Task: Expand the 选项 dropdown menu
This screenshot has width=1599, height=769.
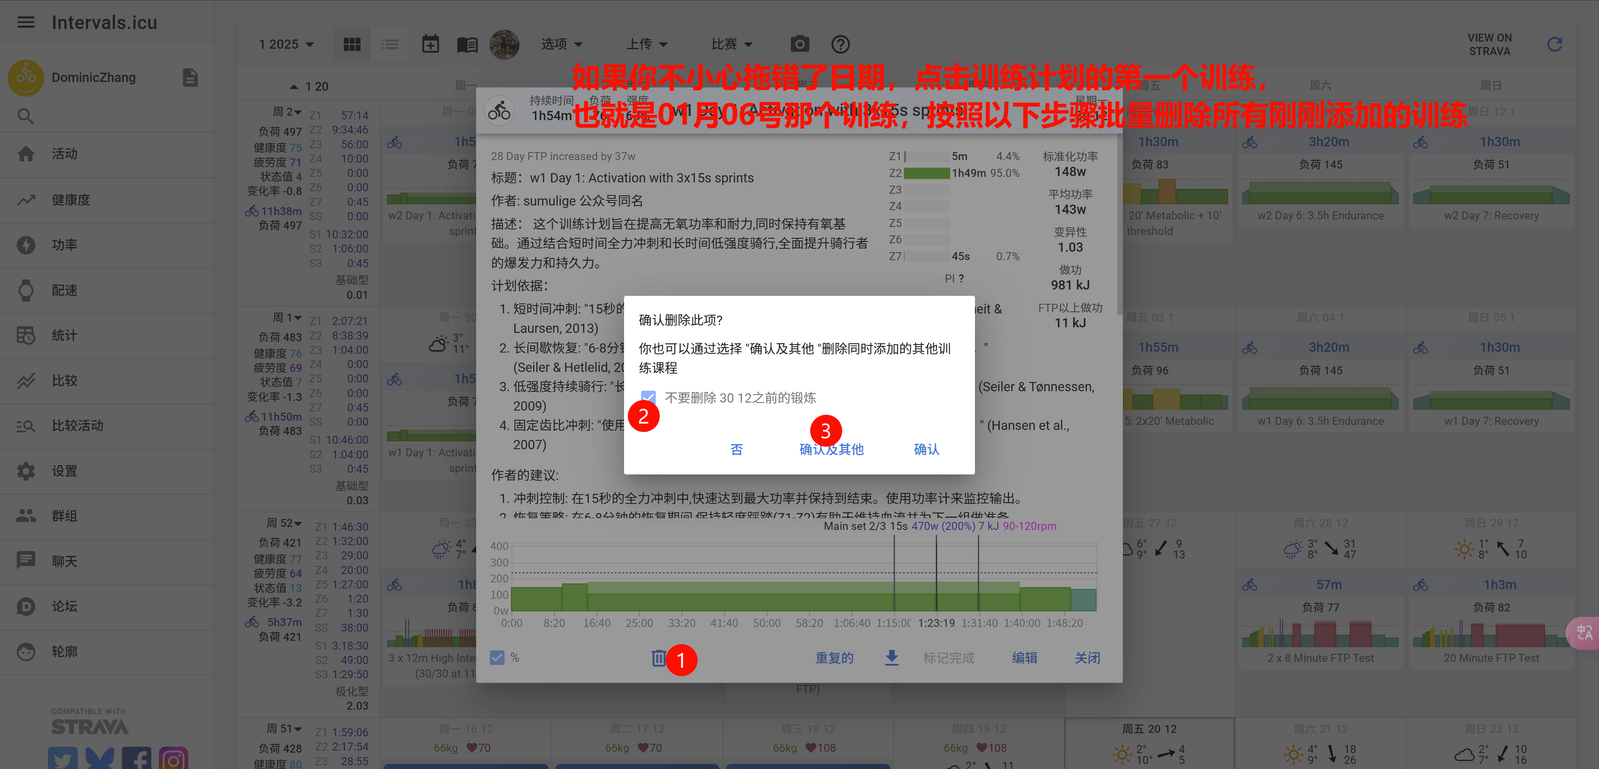Action: 561,44
